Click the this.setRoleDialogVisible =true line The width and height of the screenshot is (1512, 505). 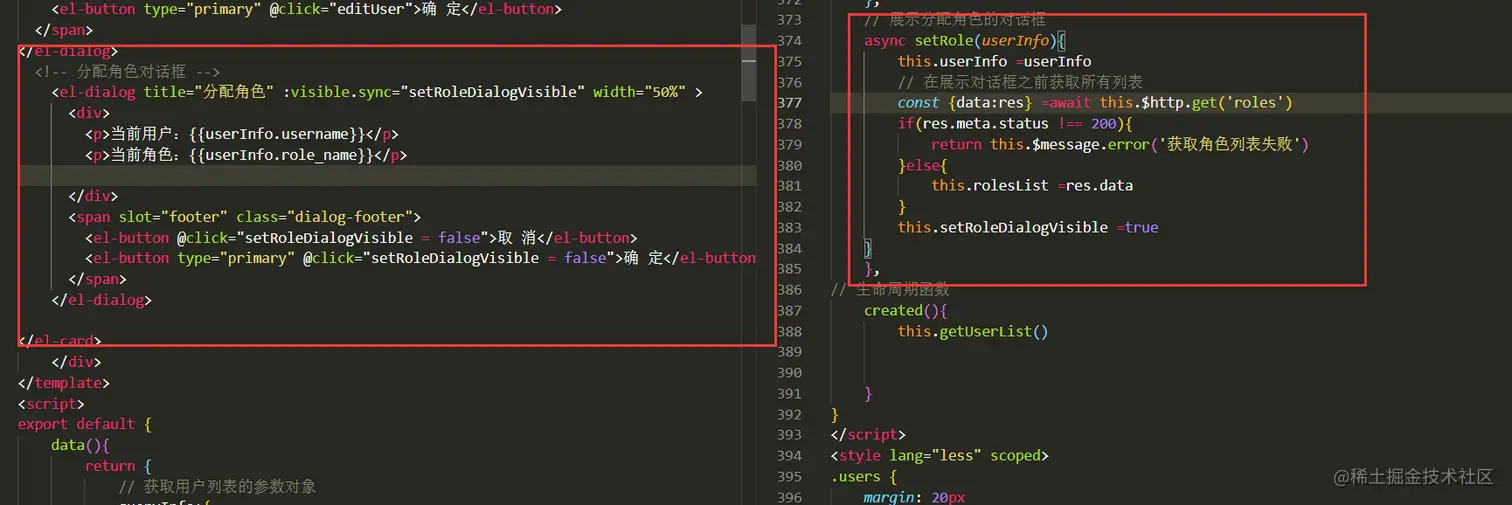click(x=1027, y=227)
